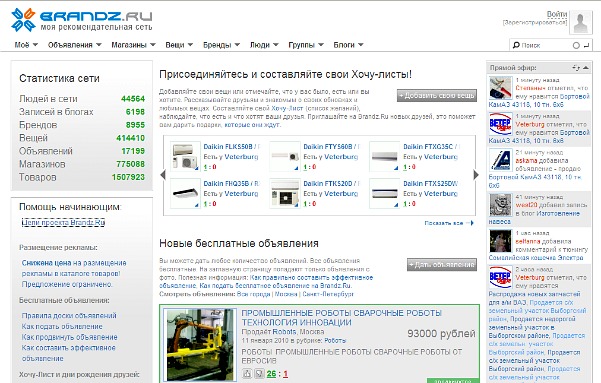Open Daikin FLKS50B product thumbnail
Viewport: 601px width, 383px height.
(185, 156)
